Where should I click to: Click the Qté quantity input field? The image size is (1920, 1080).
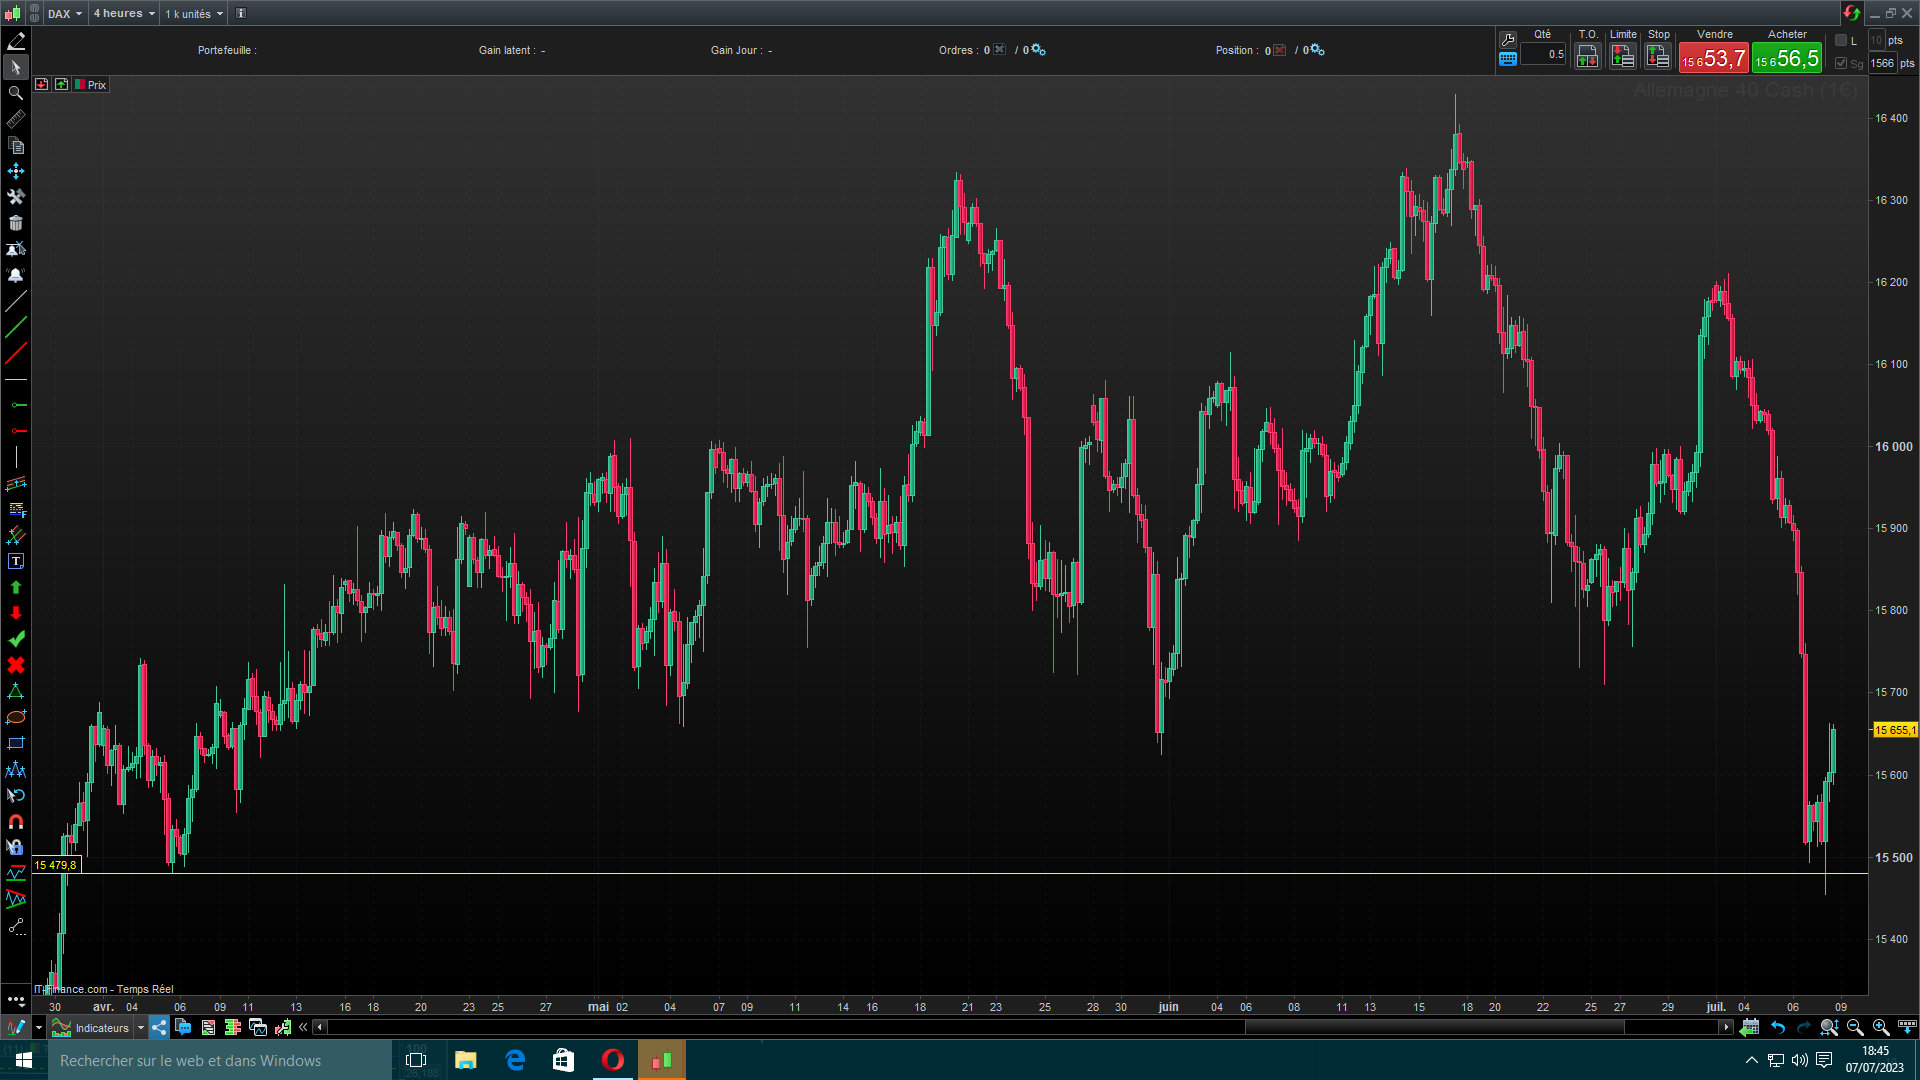click(1543, 55)
